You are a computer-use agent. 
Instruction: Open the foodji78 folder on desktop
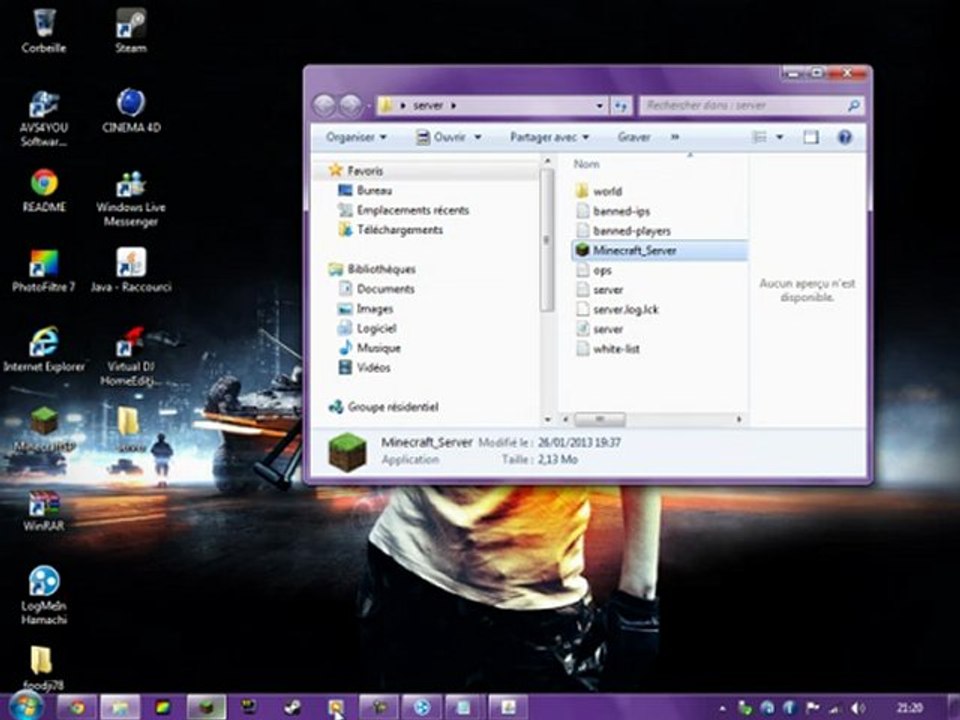click(x=42, y=667)
